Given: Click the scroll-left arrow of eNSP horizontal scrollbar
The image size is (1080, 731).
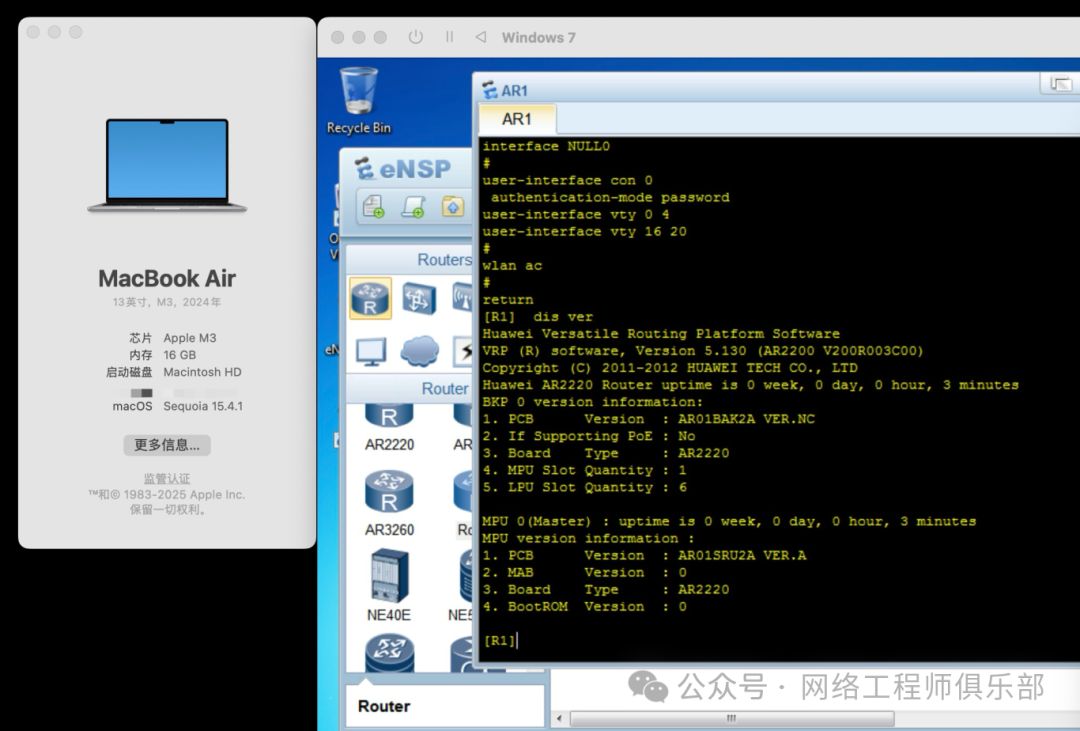Looking at the screenshot, I should coord(559,719).
